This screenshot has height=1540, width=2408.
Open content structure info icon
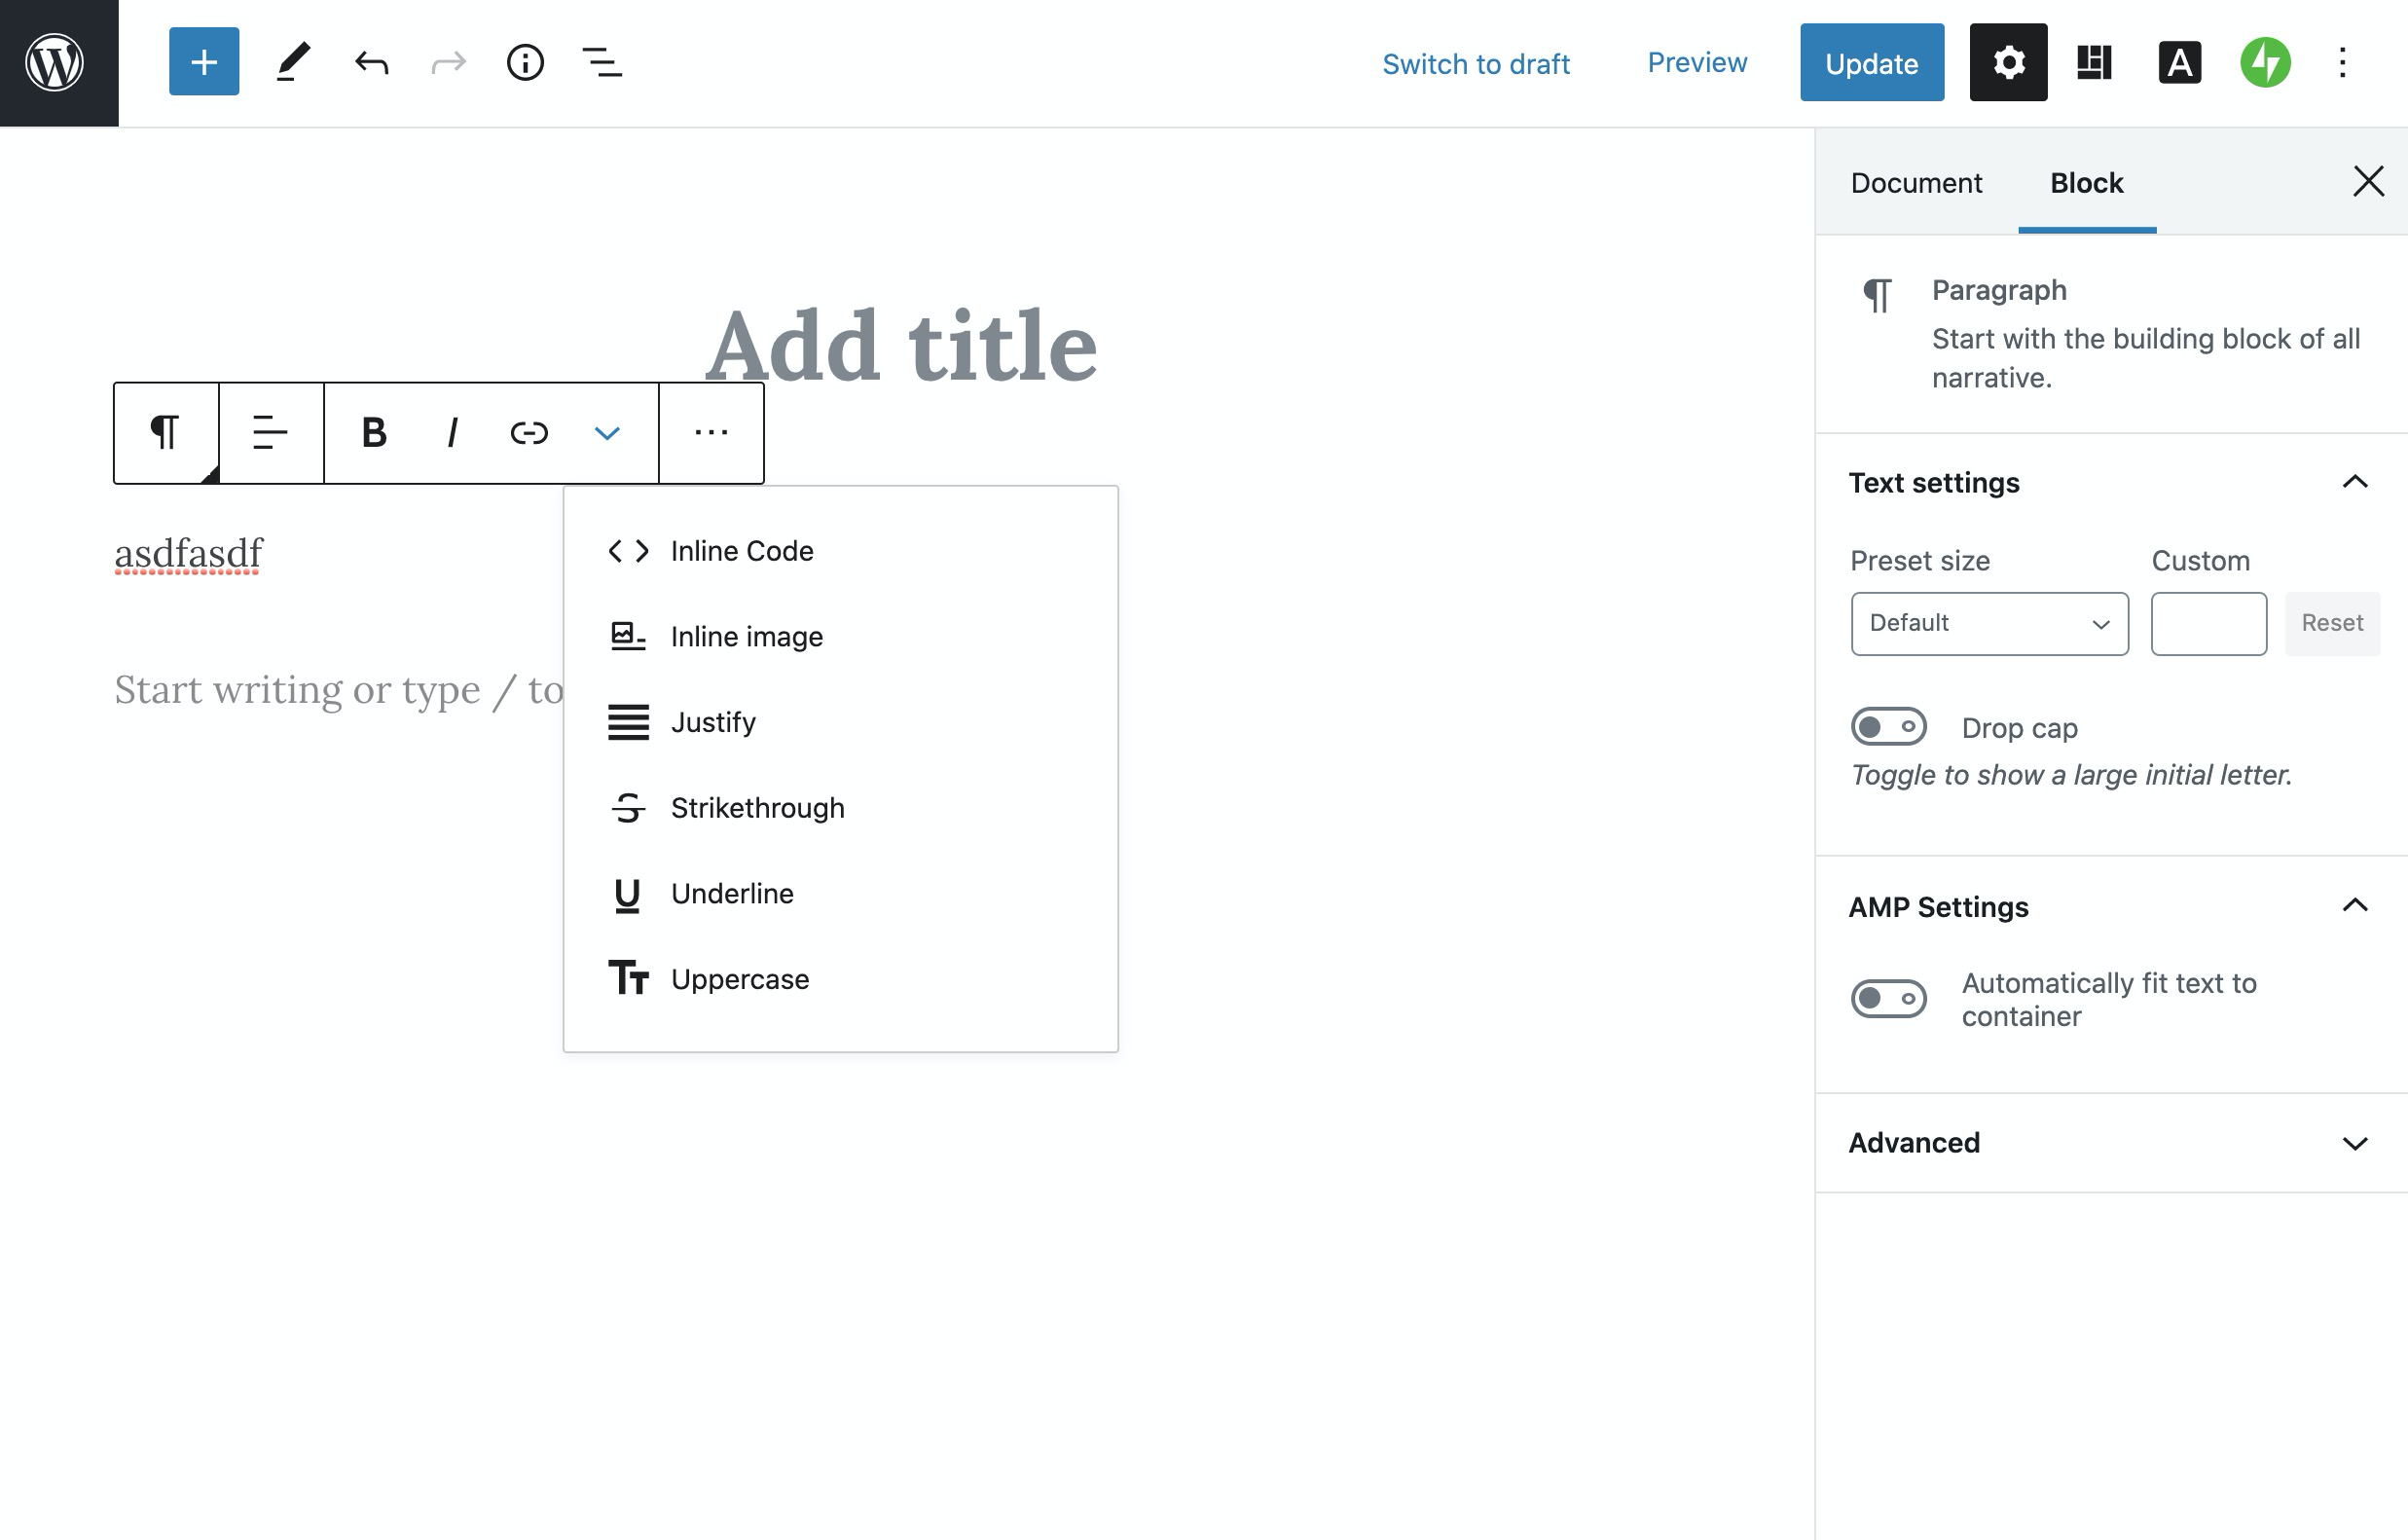point(524,62)
